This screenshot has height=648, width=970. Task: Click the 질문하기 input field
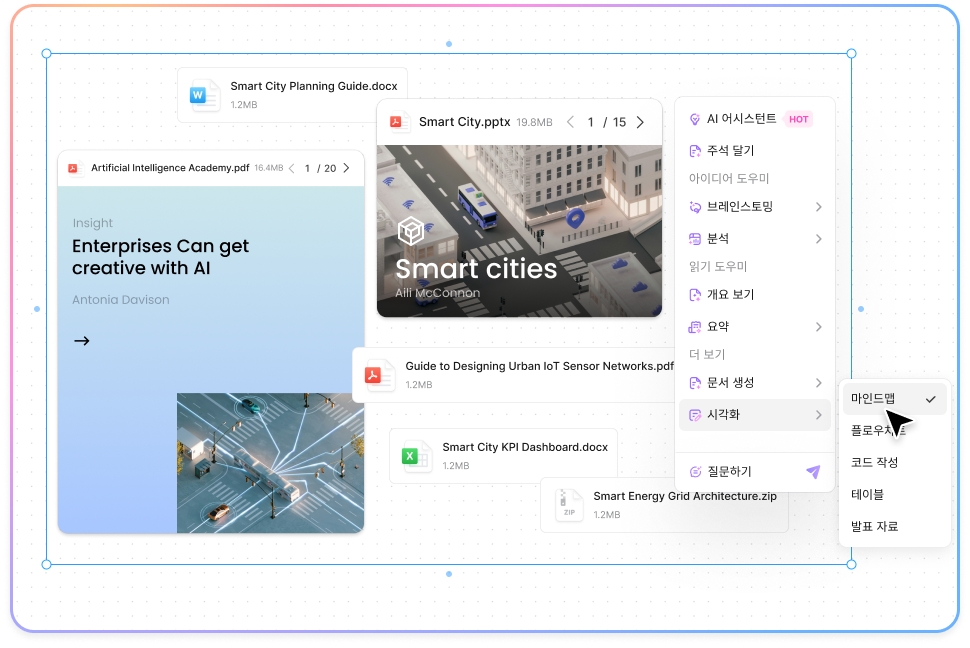click(740, 472)
